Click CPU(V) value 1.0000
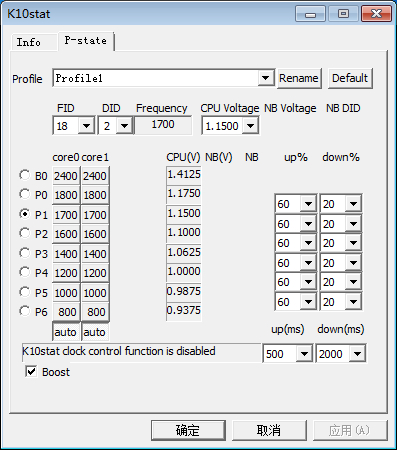 pos(184,272)
